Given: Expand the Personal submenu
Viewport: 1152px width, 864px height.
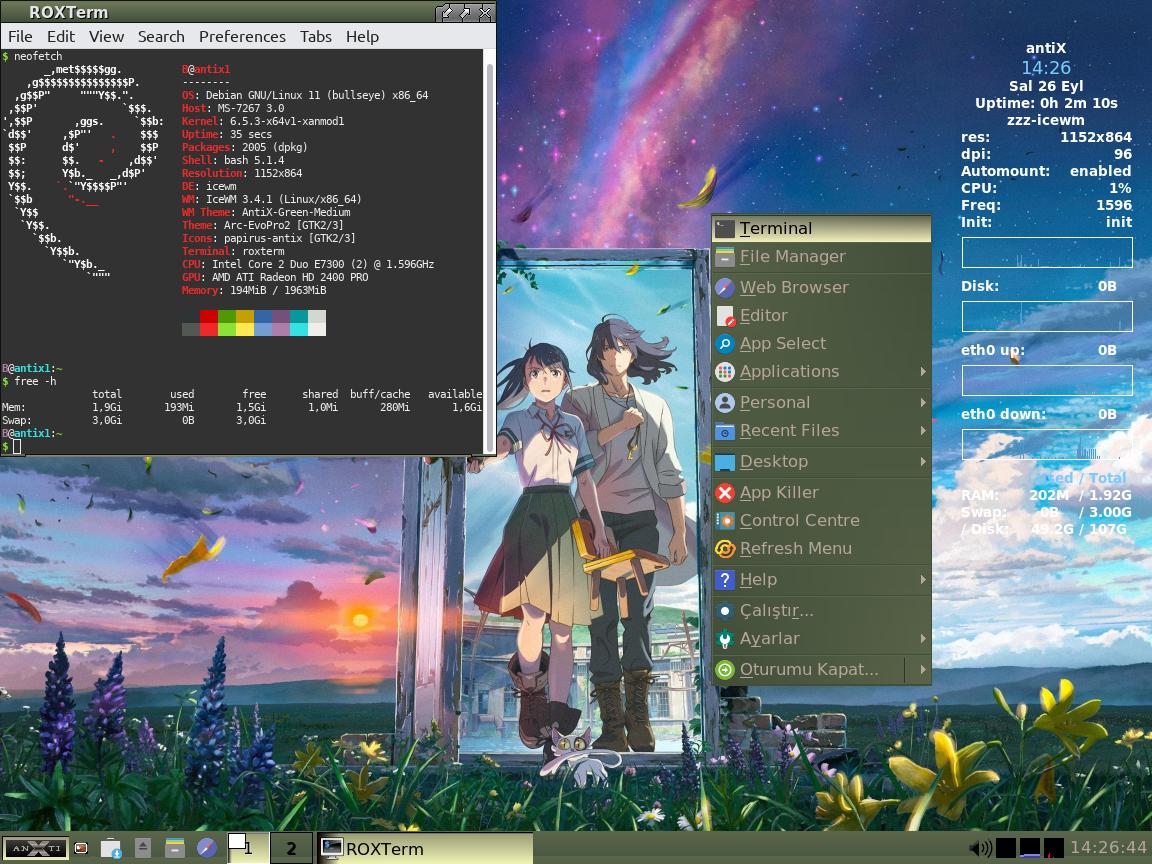Looking at the screenshot, I should point(821,403).
